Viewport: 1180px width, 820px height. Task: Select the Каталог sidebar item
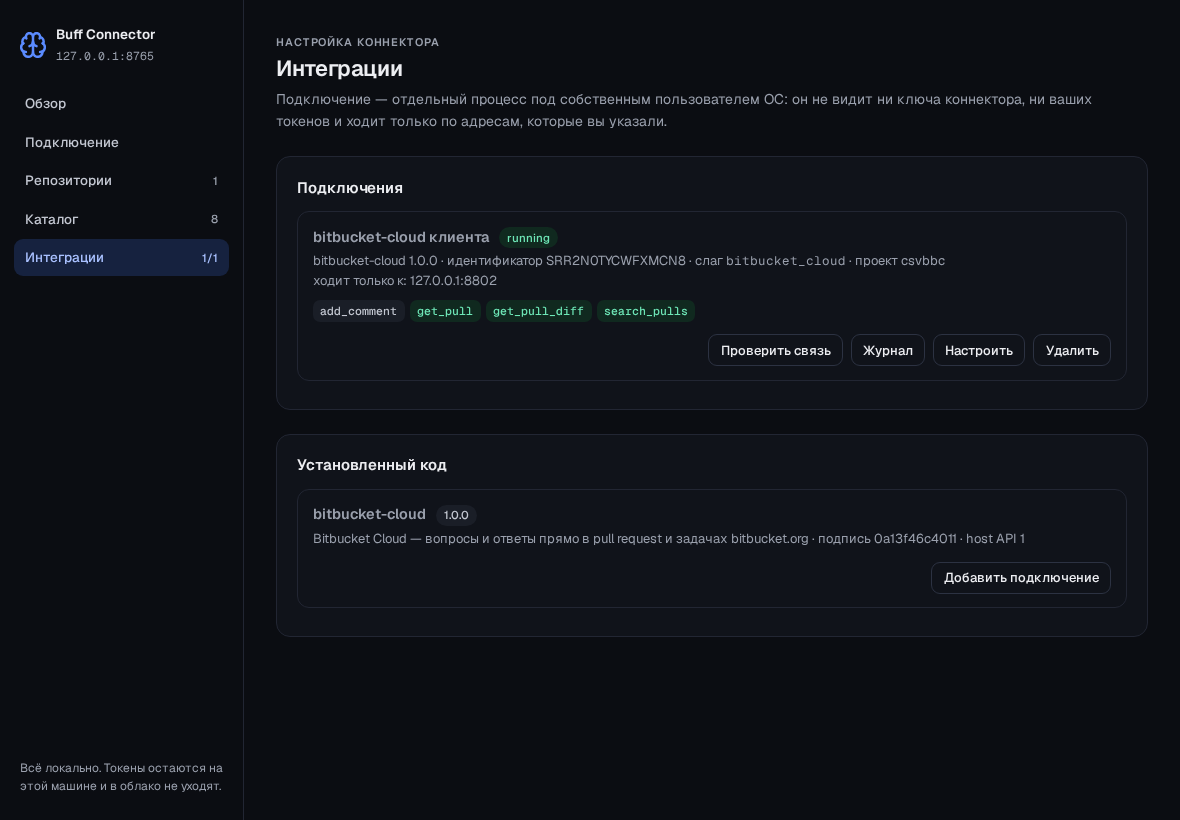[121, 219]
